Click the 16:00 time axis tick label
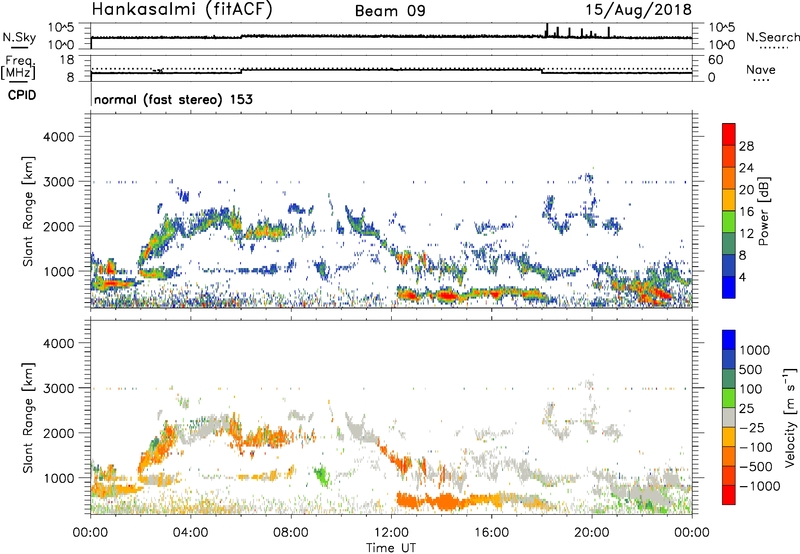 pos(491,533)
